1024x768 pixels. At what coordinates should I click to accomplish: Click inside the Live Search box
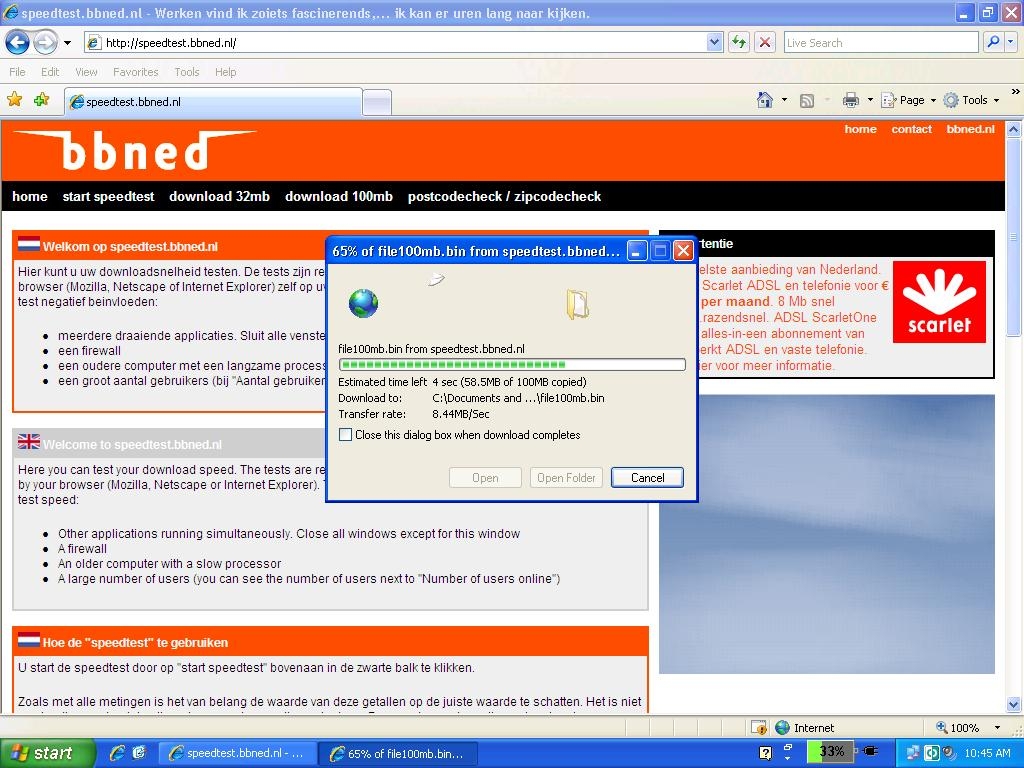tap(881, 43)
